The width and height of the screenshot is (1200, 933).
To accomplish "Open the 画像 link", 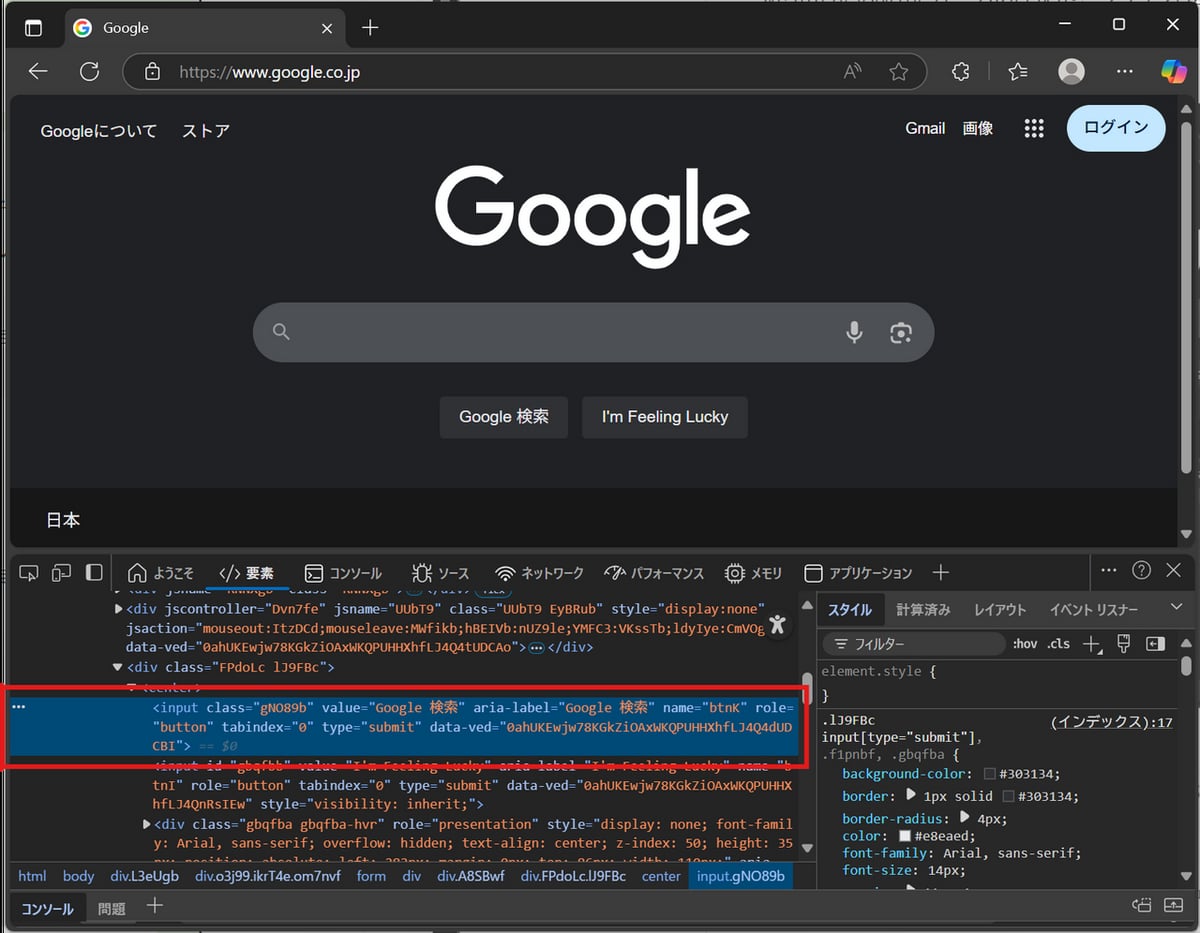I will point(978,128).
